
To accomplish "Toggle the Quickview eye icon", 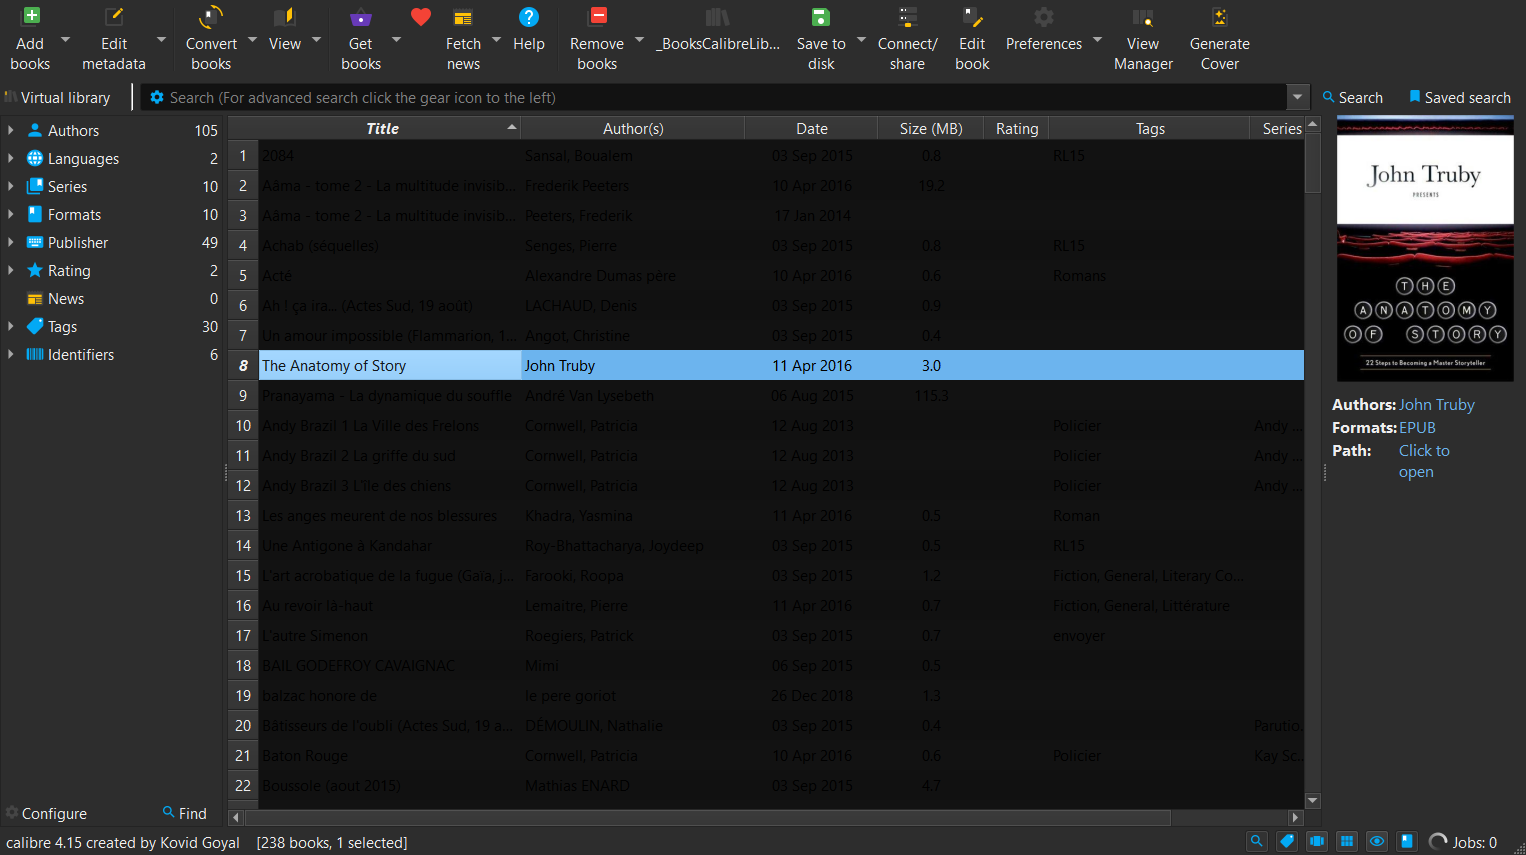I will click(1377, 841).
